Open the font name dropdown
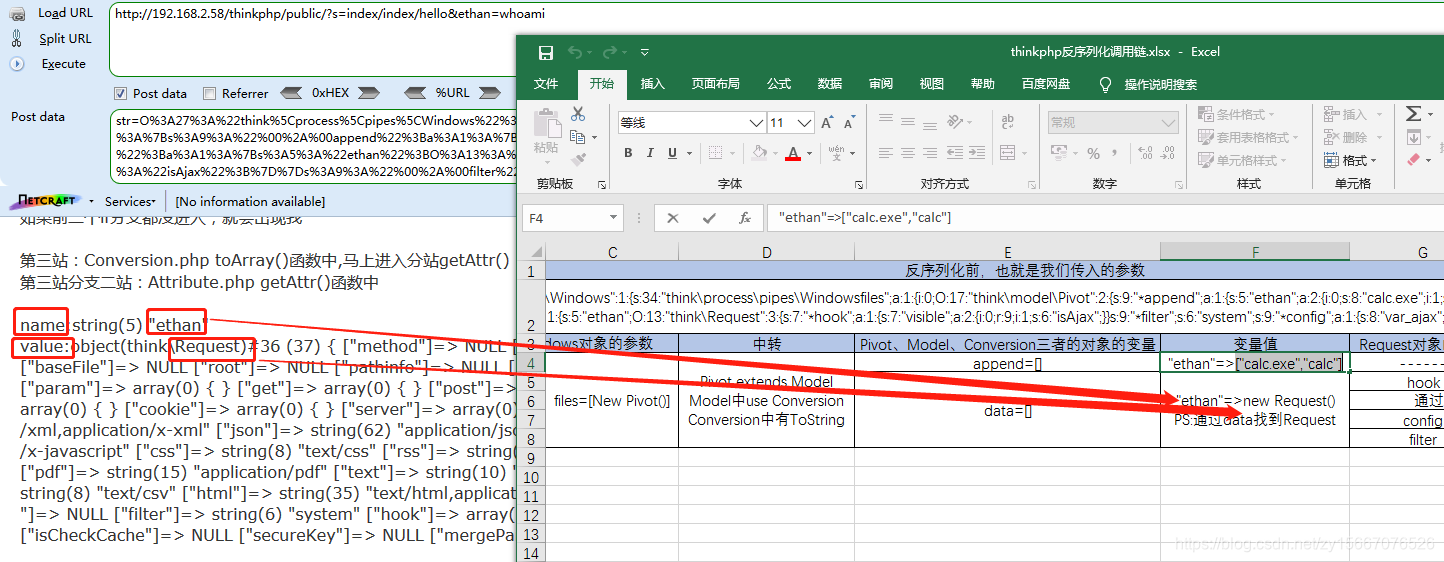This screenshot has width=1444, height=562. click(757, 123)
